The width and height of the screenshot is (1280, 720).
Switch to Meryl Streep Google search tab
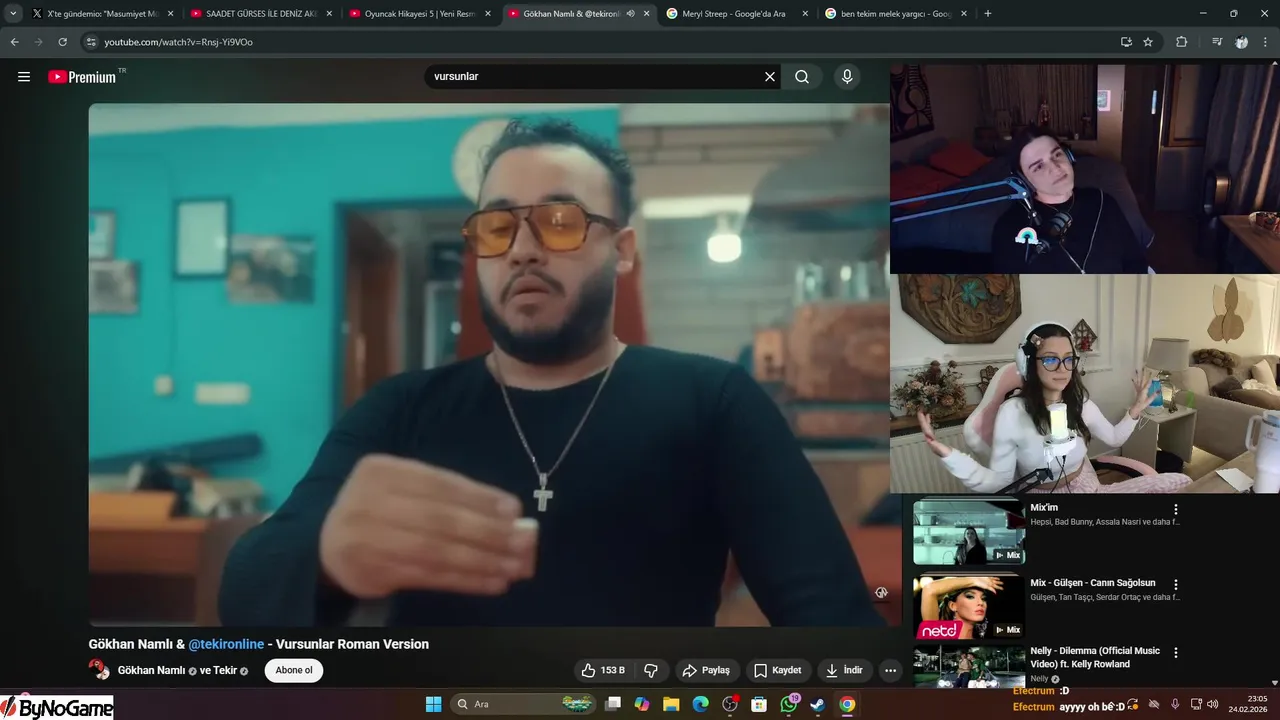point(737,14)
